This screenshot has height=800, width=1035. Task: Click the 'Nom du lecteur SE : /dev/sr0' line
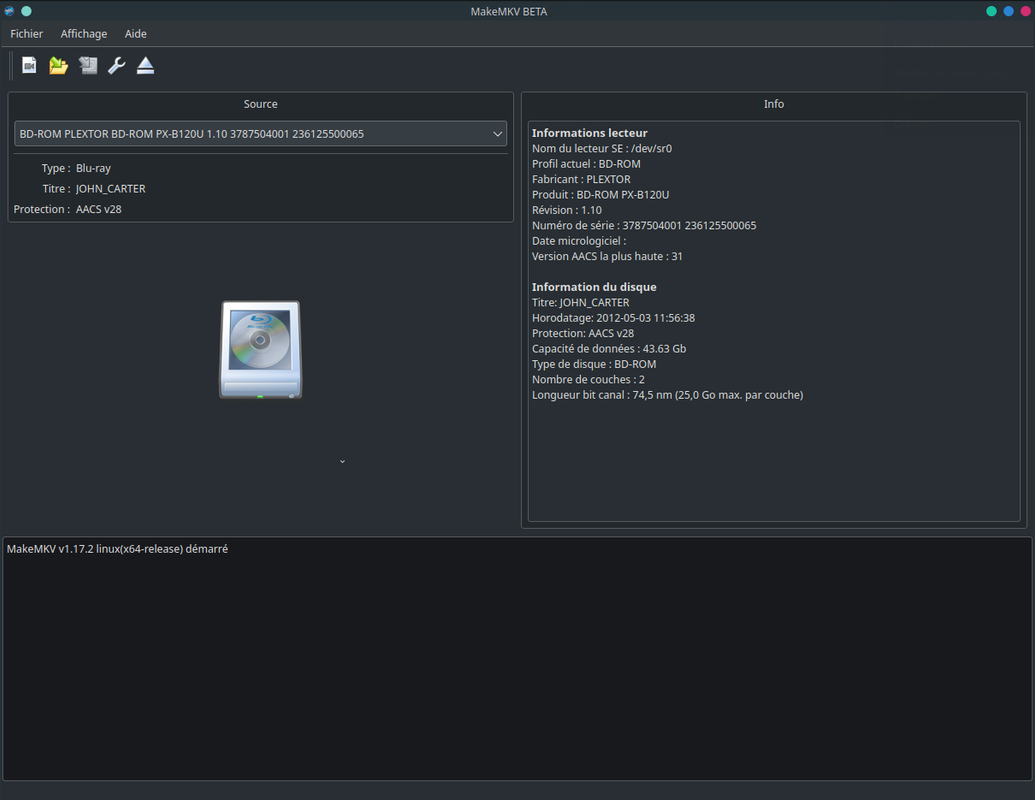tap(602, 149)
